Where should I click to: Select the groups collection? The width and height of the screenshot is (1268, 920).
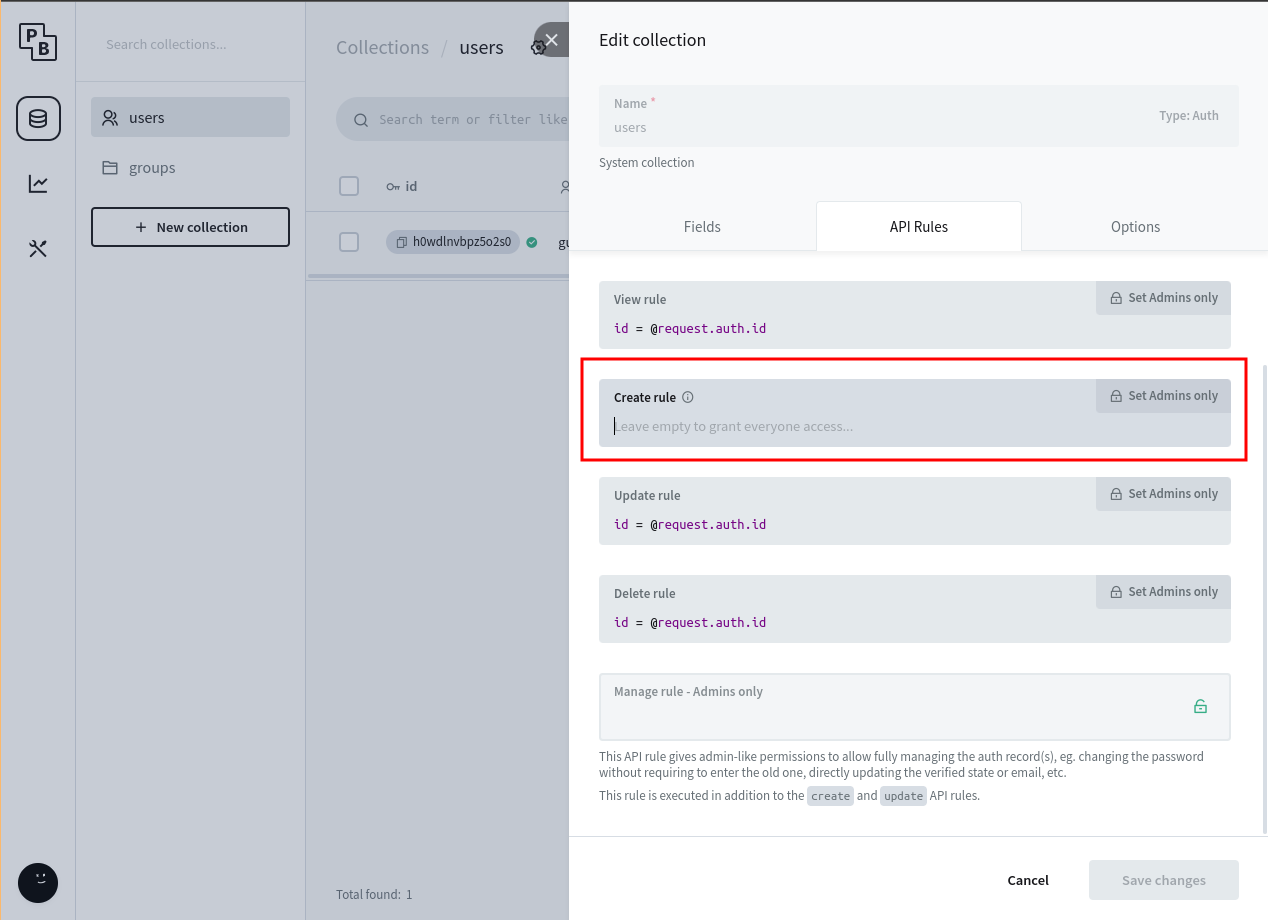(x=152, y=168)
